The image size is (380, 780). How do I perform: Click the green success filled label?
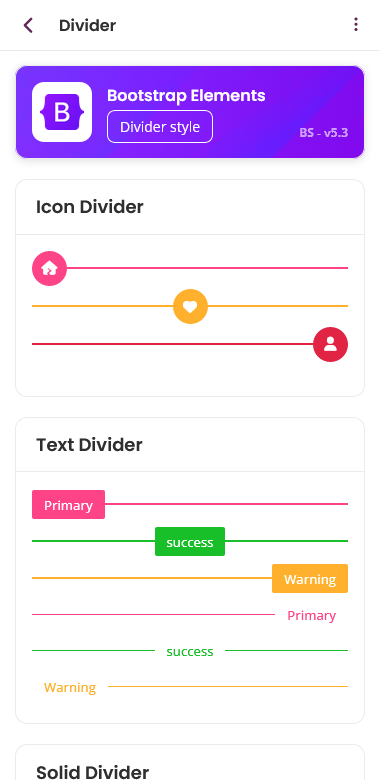[190, 542]
